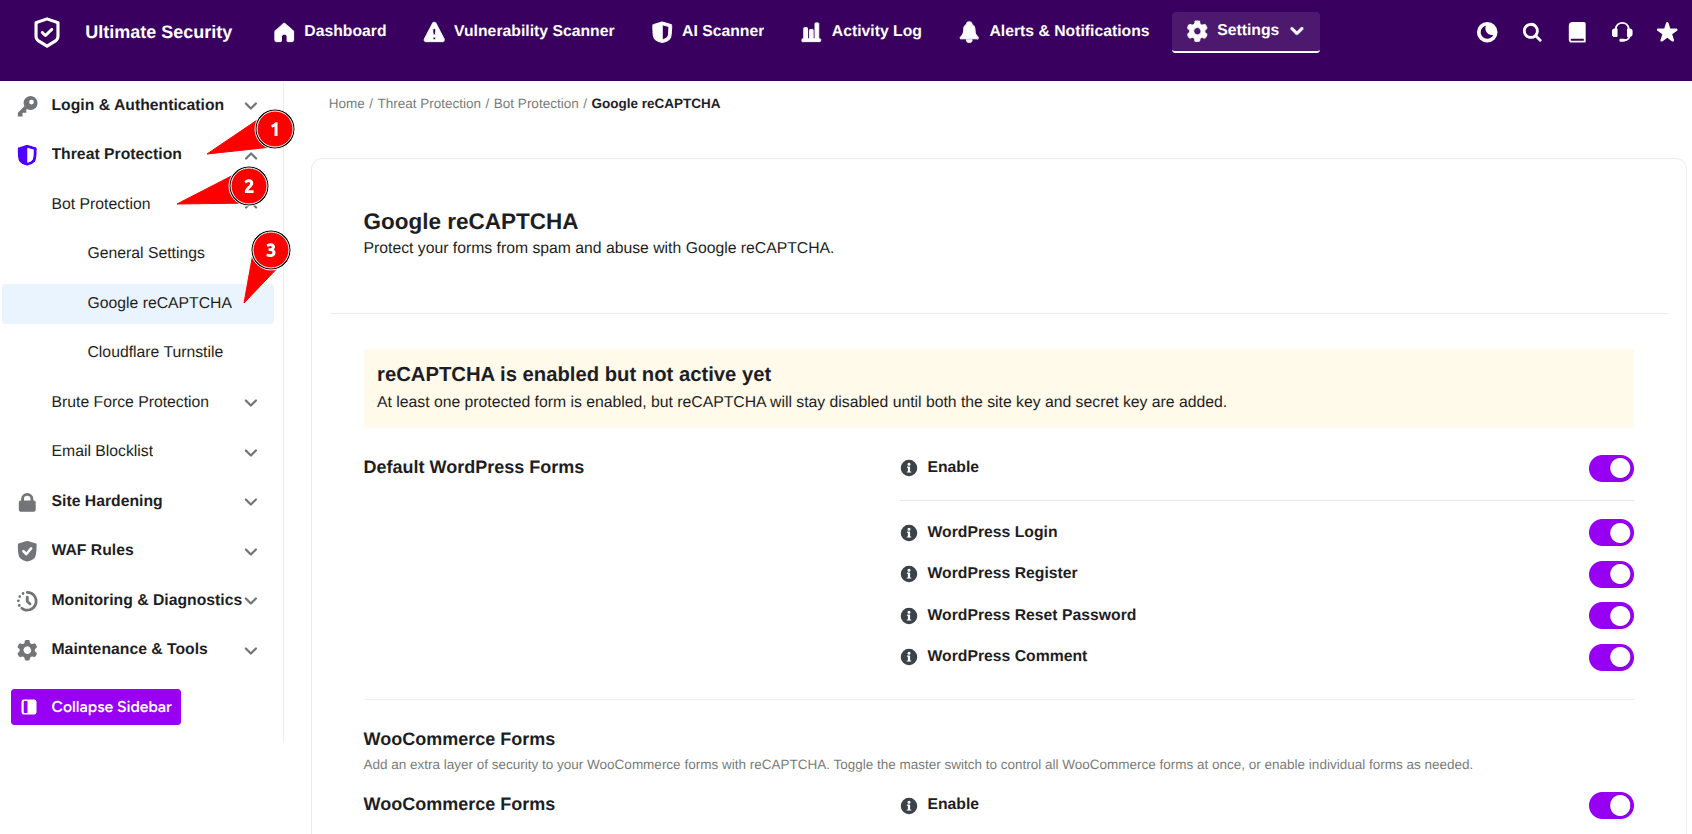Click the Dashboard home icon
1692x834 pixels.
tap(284, 32)
